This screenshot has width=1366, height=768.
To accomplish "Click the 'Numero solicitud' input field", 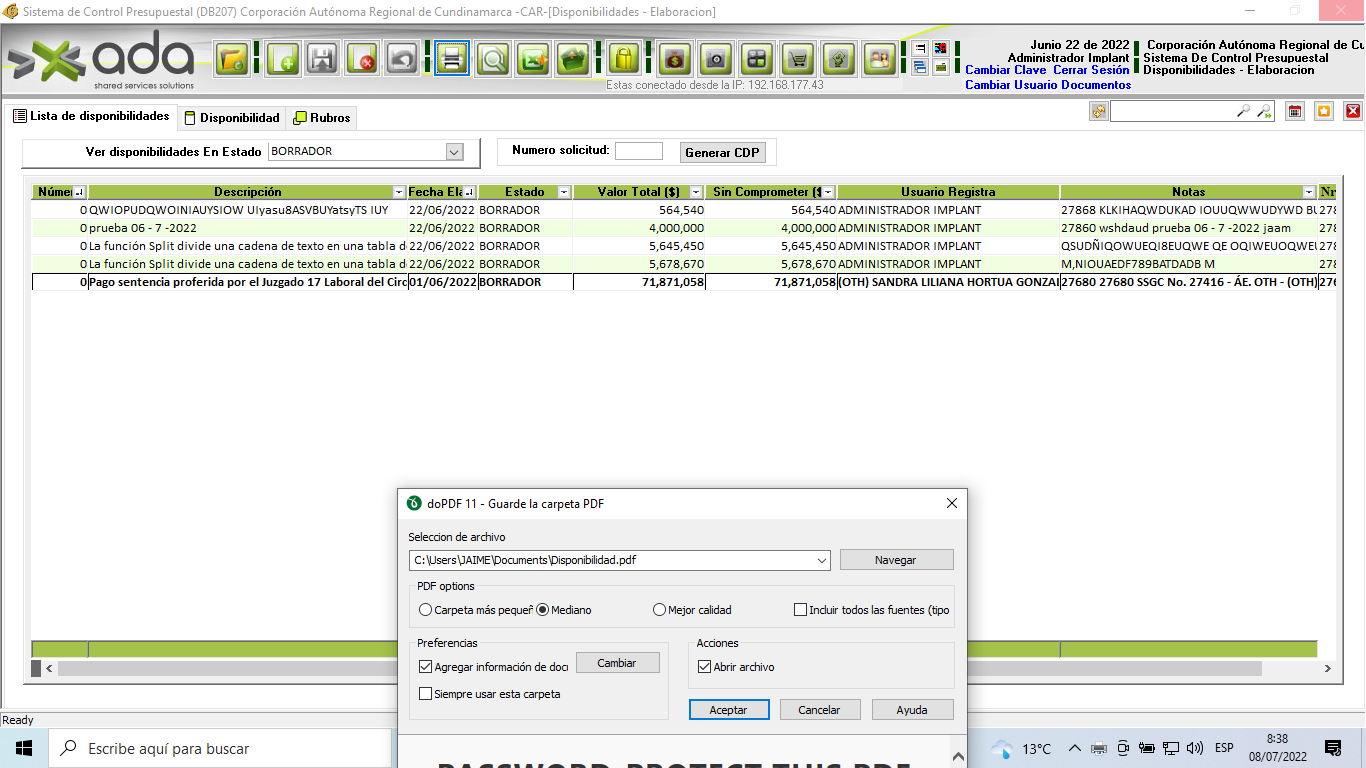I will (638, 152).
